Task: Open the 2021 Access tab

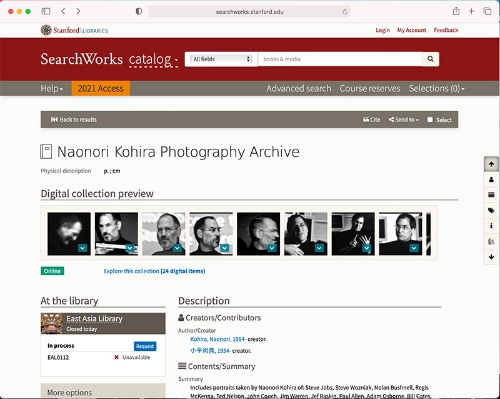Action: 101,88
